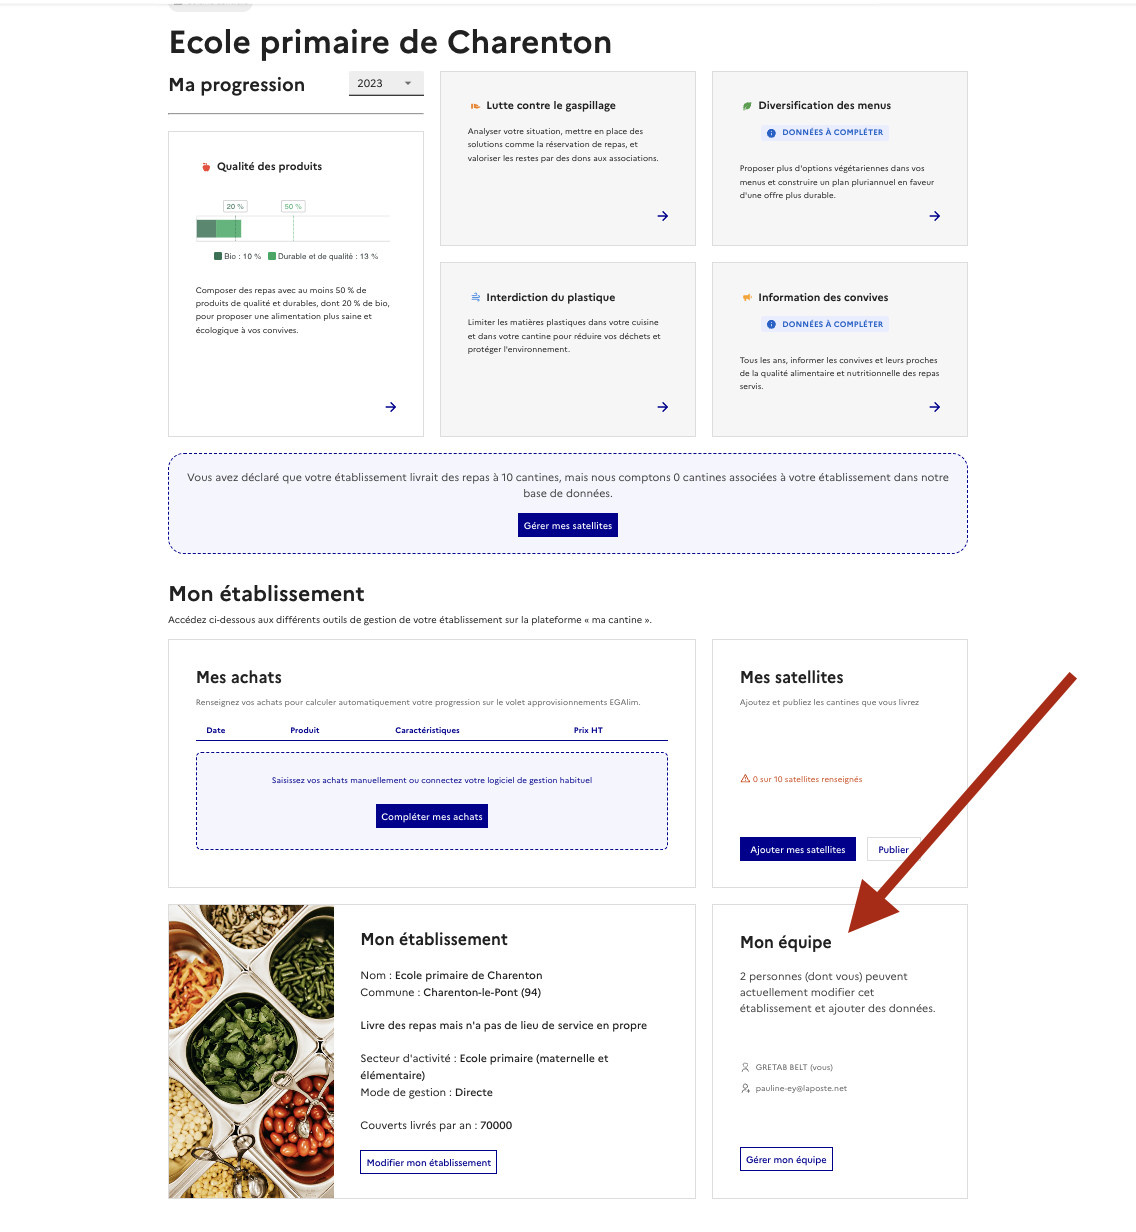Click Données à compléter badge under Diversification des menus
Screen dimensions: 1136x1232
point(825,132)
